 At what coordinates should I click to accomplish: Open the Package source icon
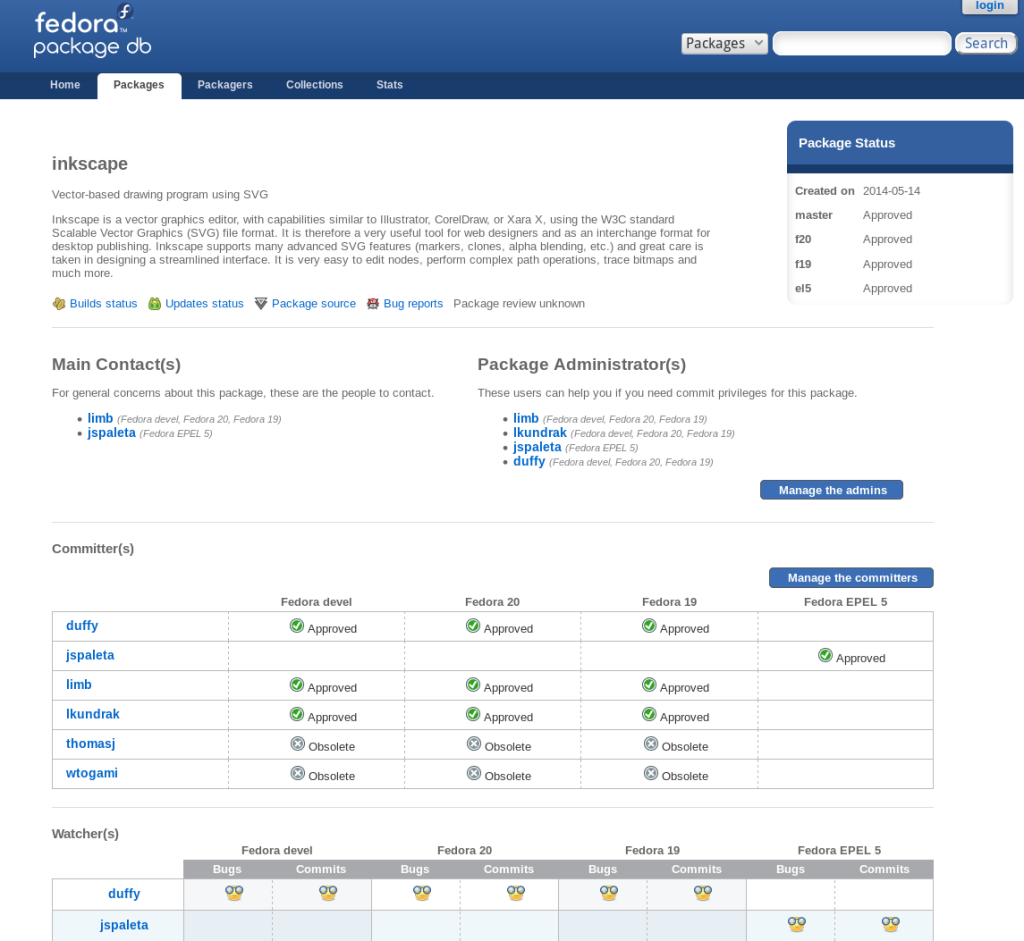coord(260,303)
